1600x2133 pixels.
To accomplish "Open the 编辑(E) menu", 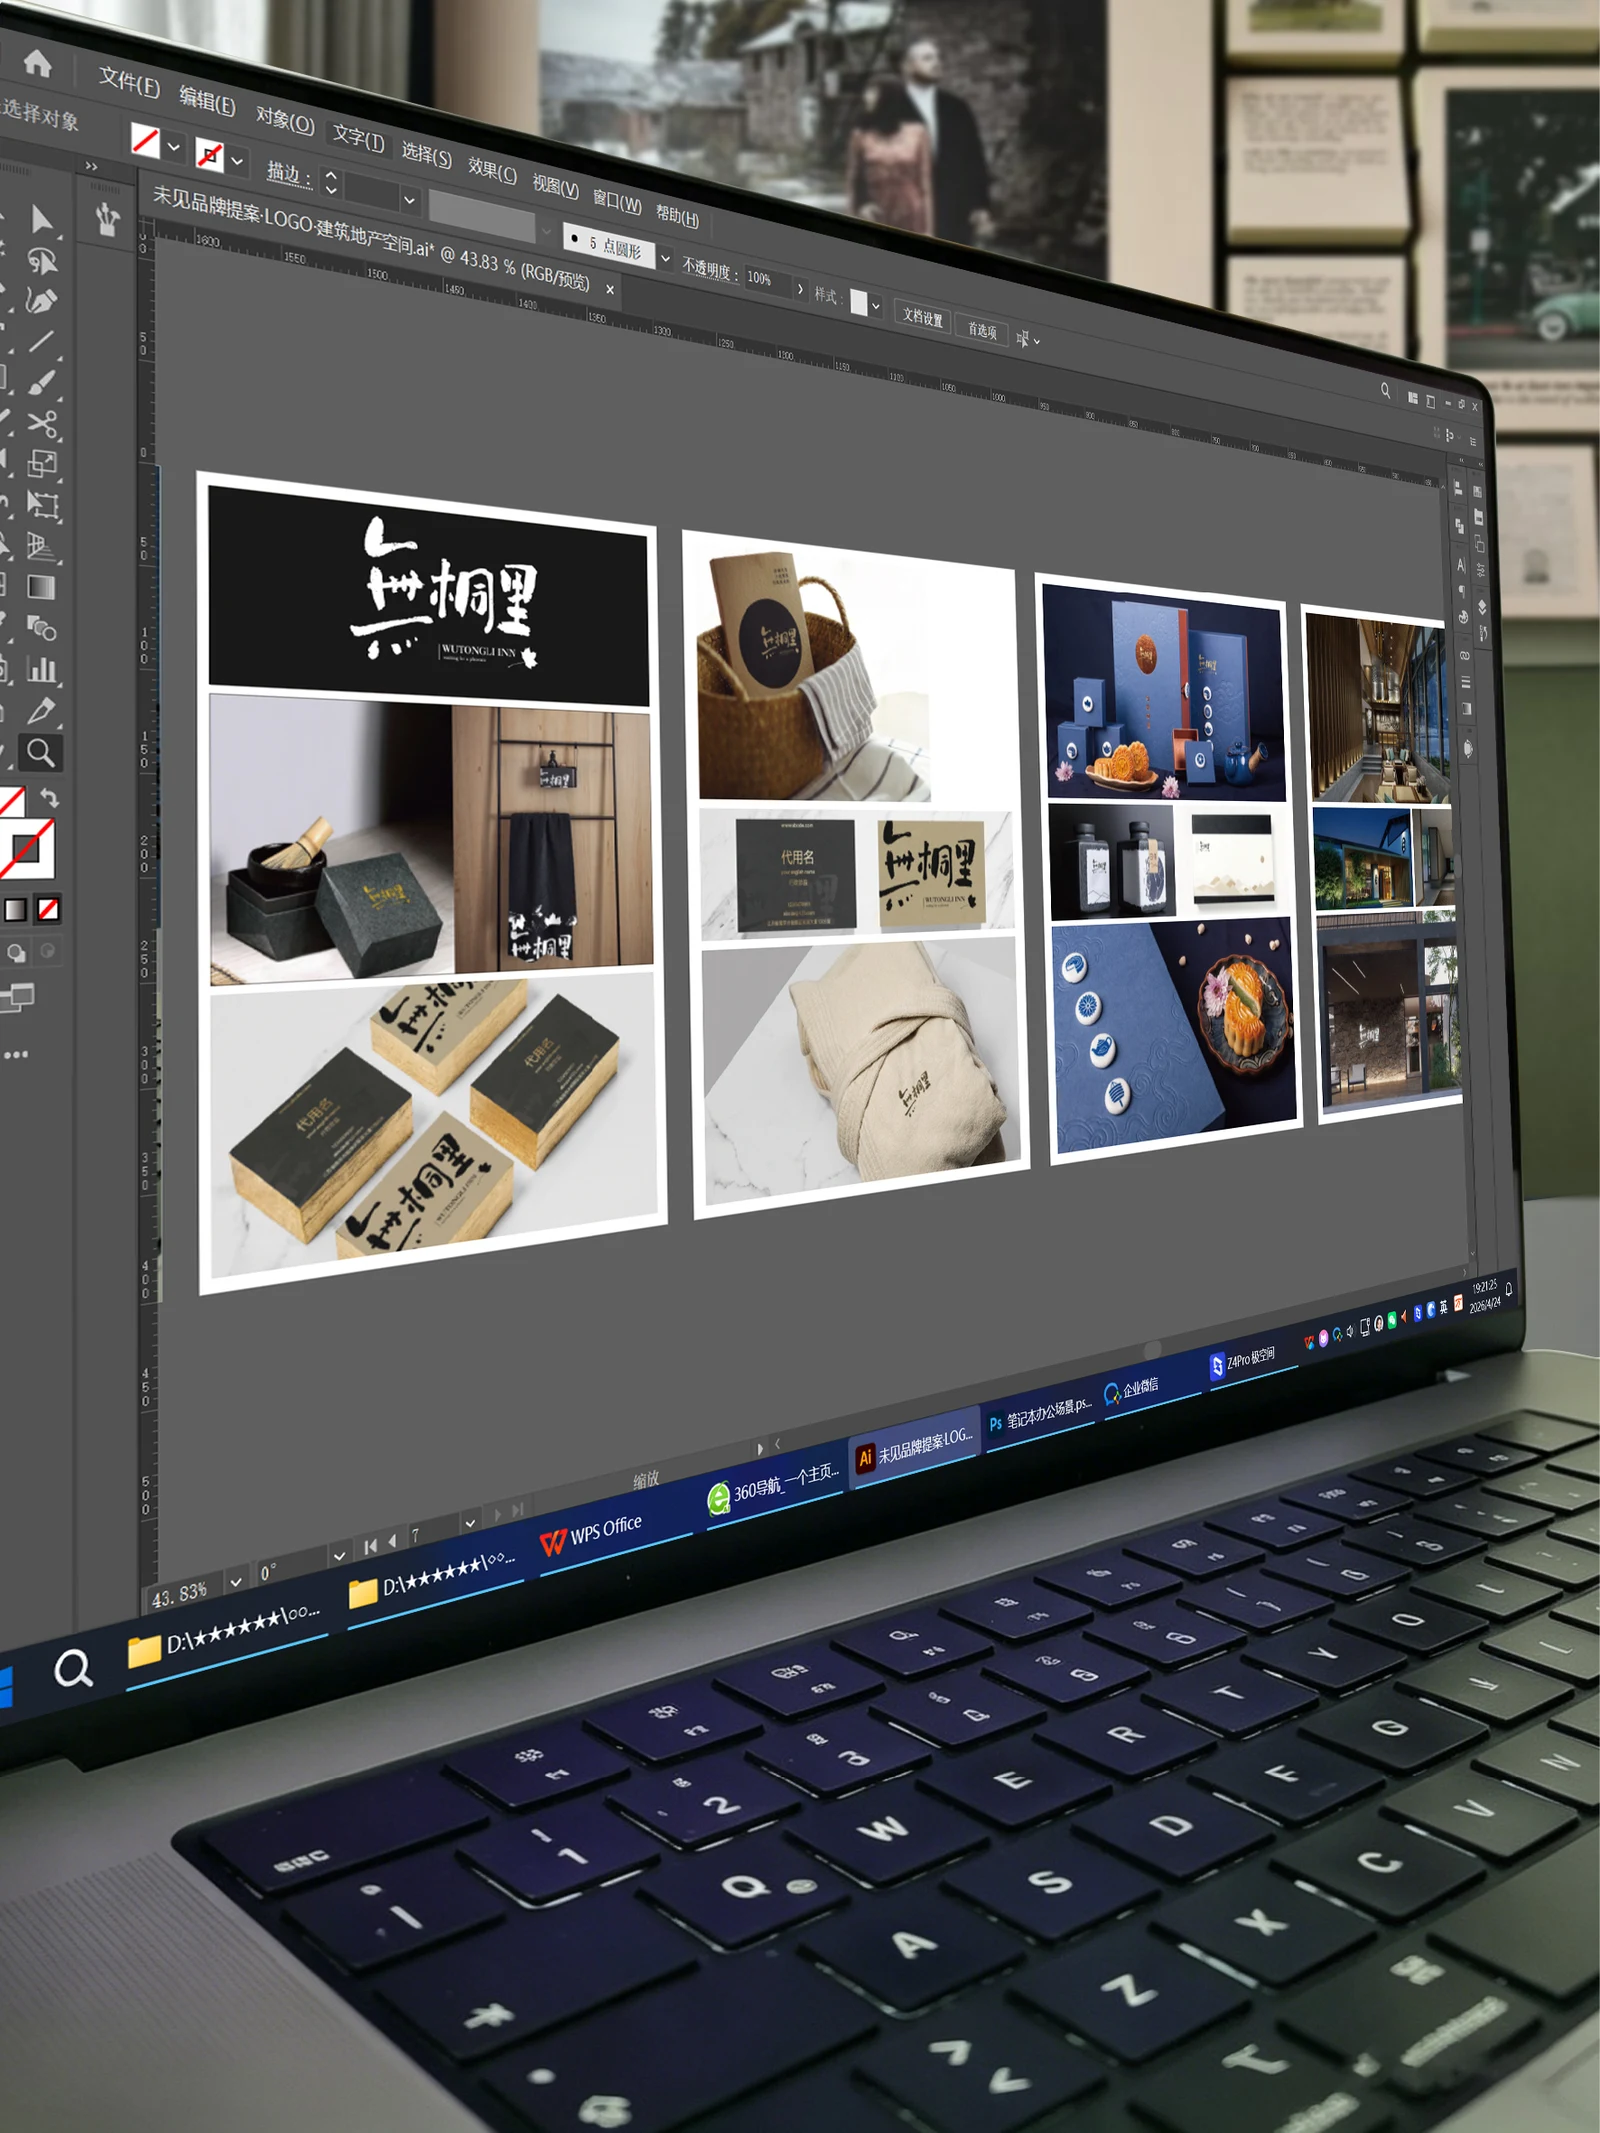I will click(x=207, y=101).
